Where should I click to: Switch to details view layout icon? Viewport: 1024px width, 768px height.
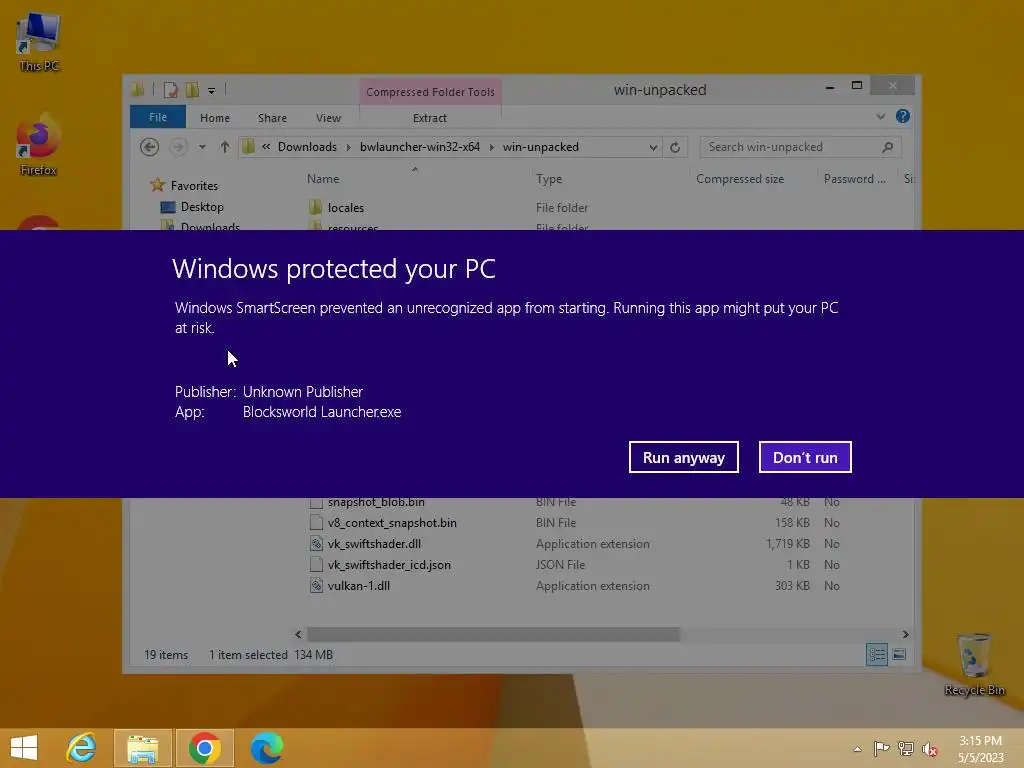point(876,654)
